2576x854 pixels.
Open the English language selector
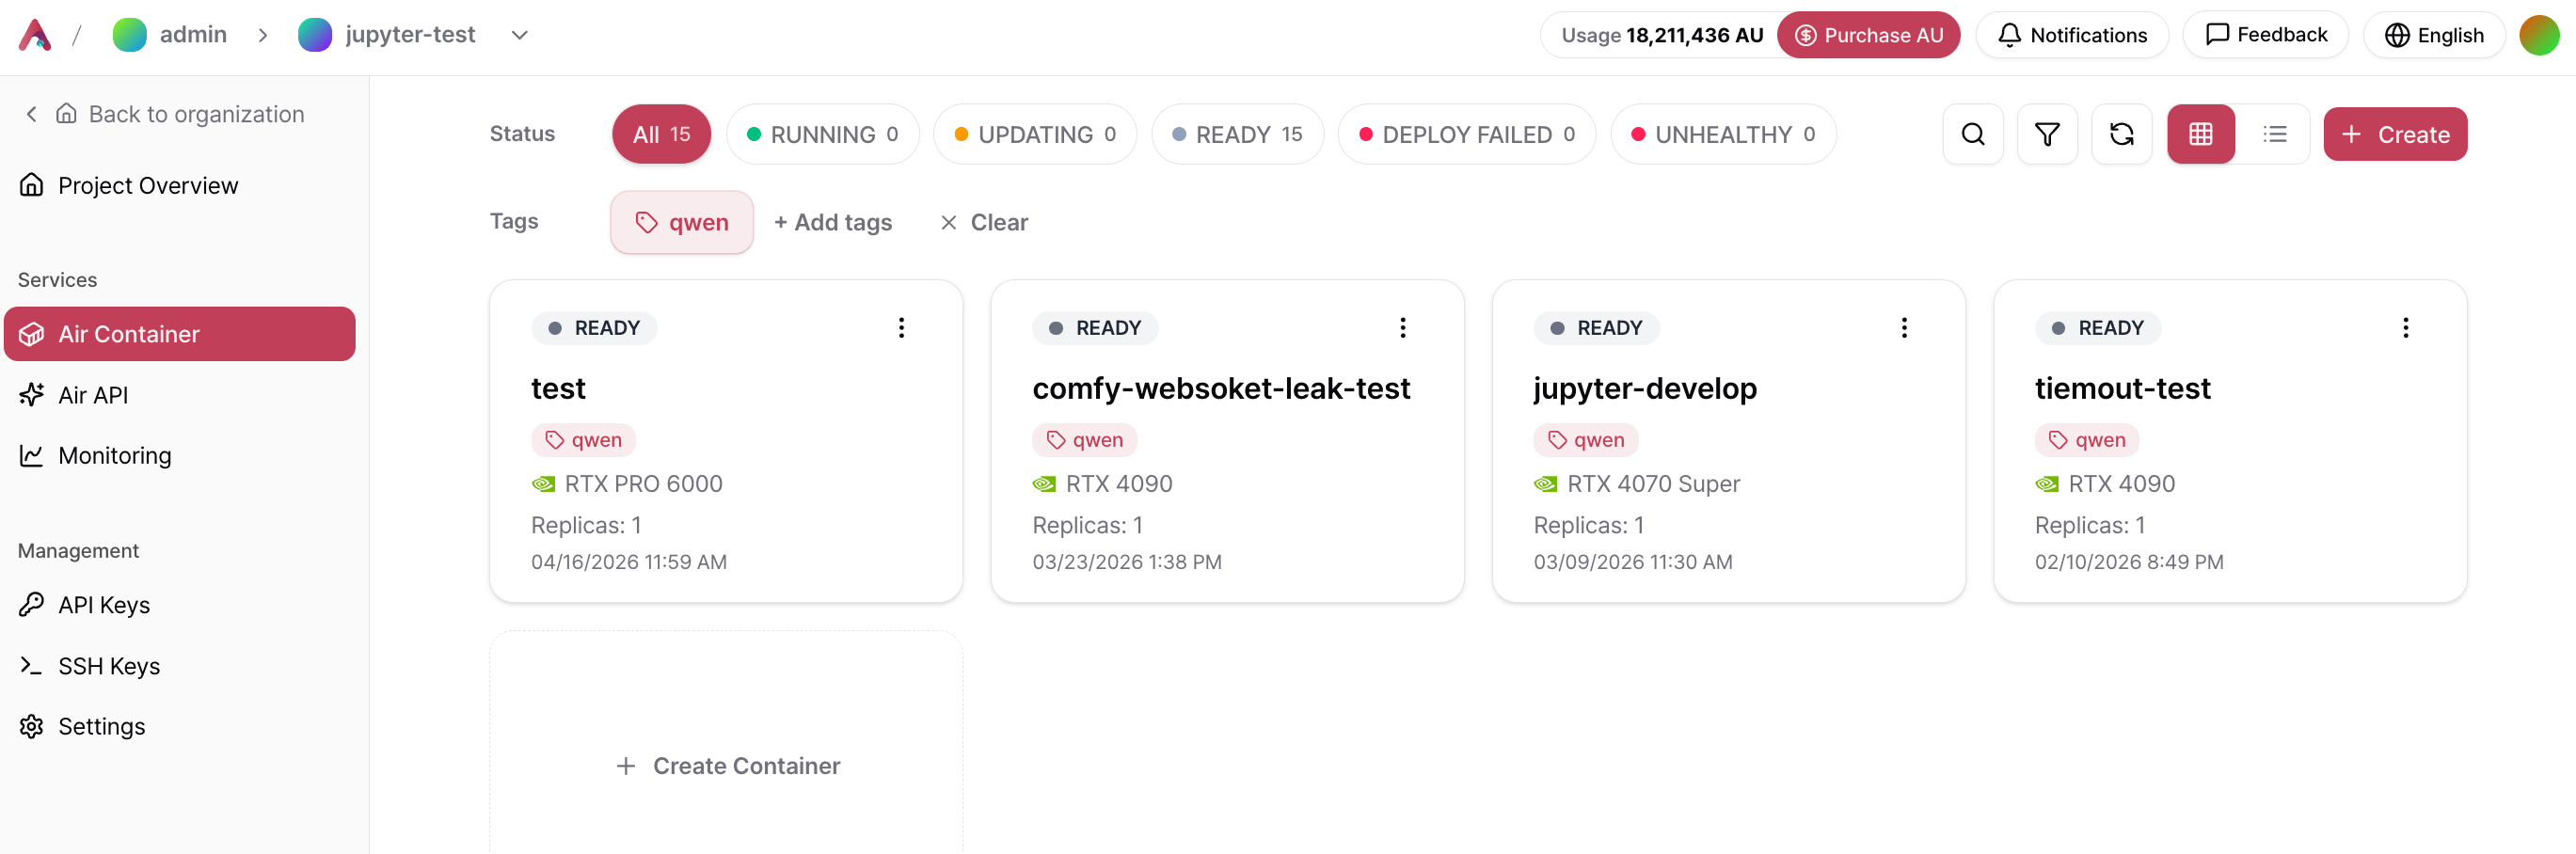[2433, 35]
